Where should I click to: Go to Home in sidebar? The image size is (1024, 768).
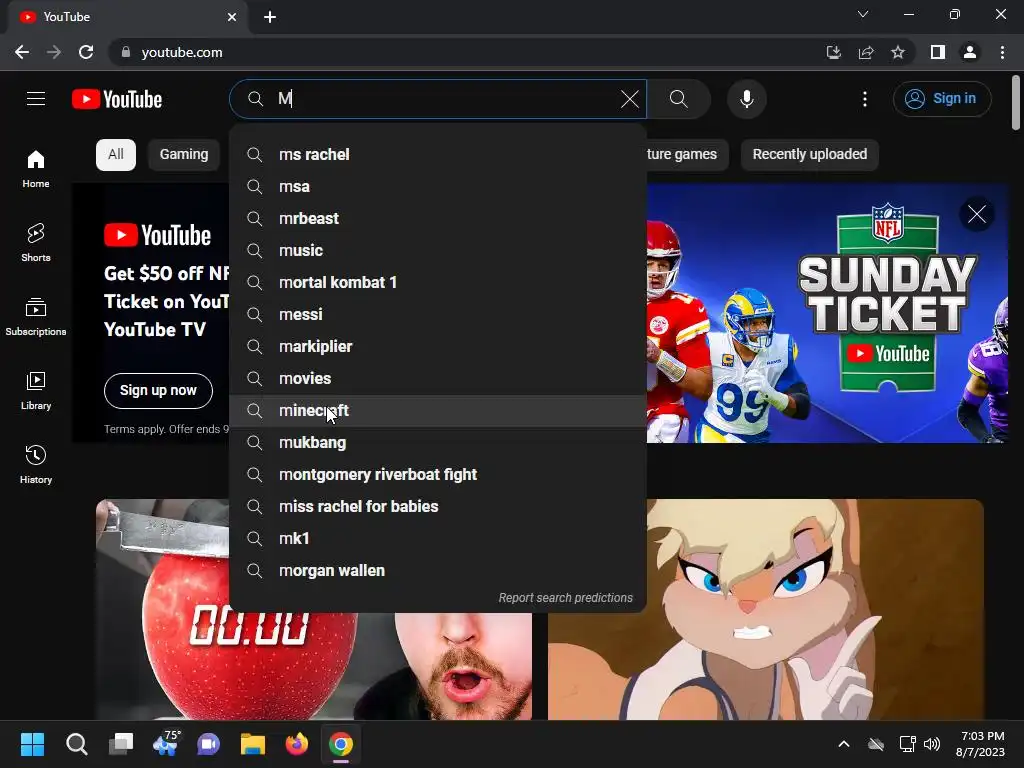(36, 168)
